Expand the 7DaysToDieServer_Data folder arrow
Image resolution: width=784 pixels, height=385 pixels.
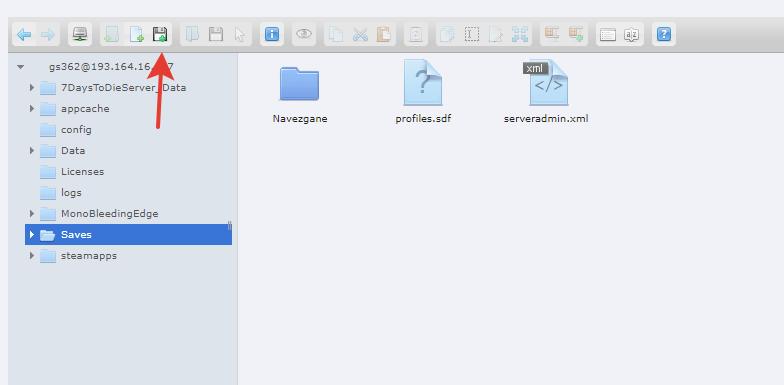point(32,88)
